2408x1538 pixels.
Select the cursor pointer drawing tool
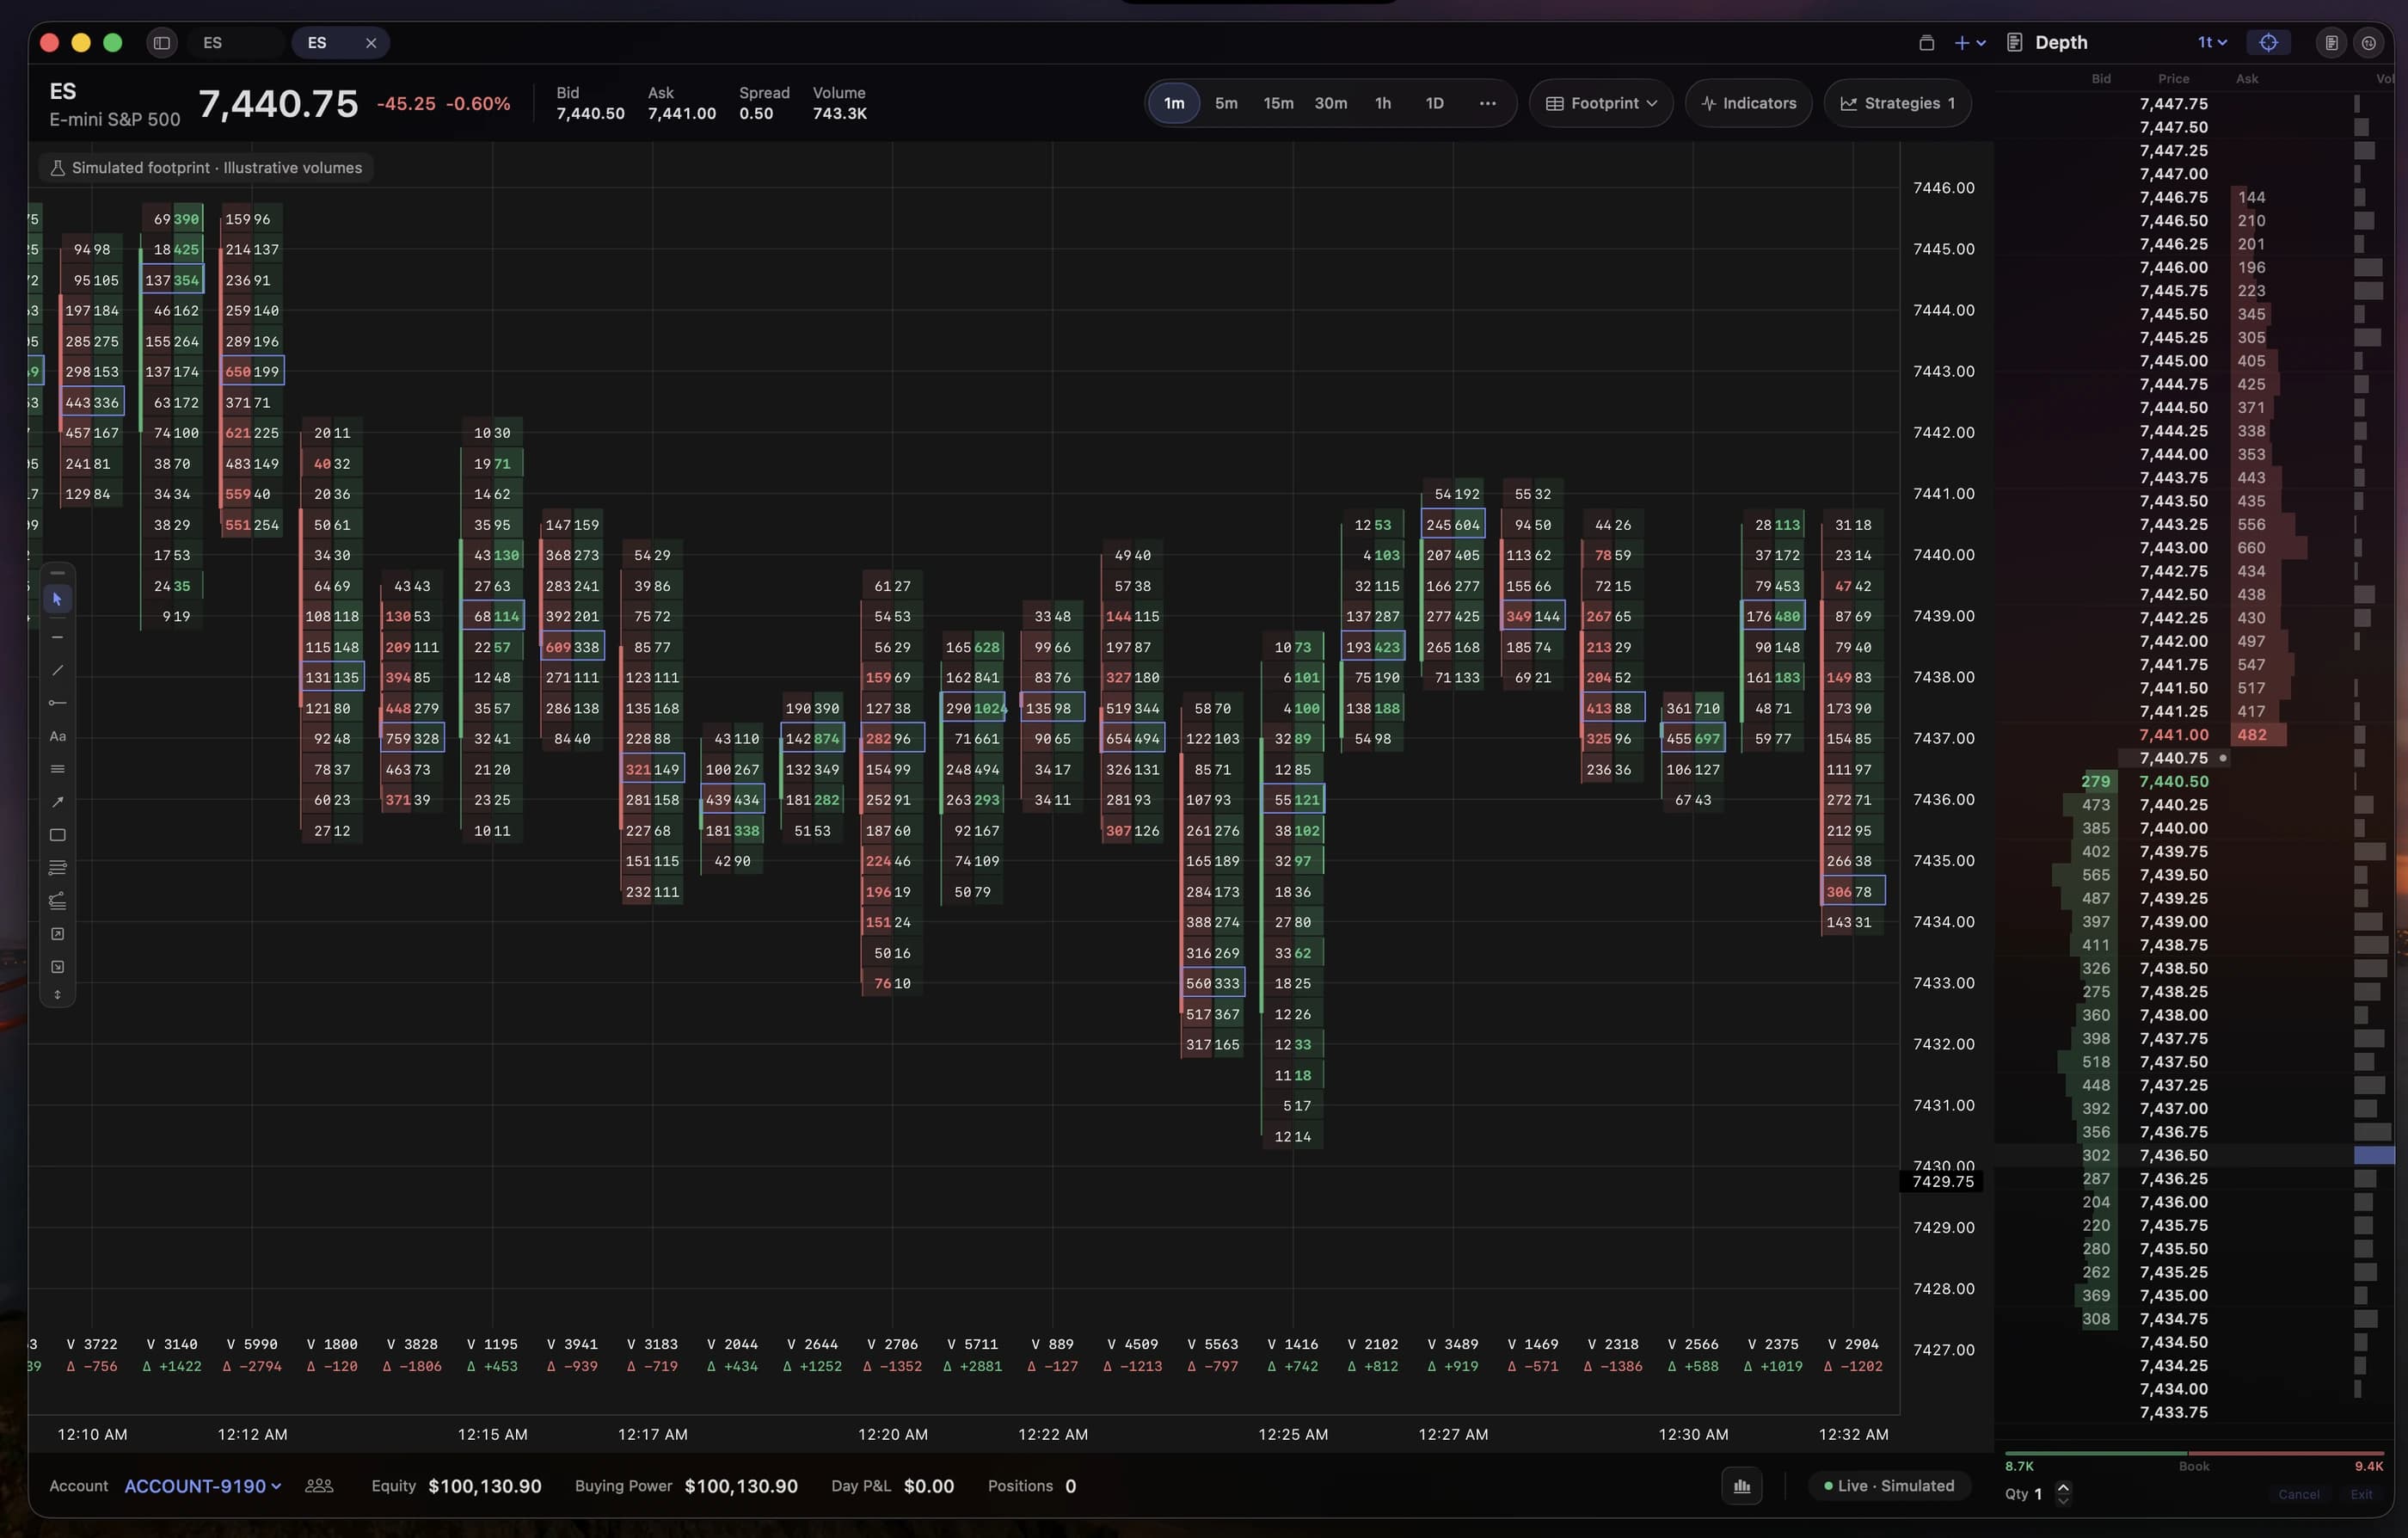tap(57, 599)
